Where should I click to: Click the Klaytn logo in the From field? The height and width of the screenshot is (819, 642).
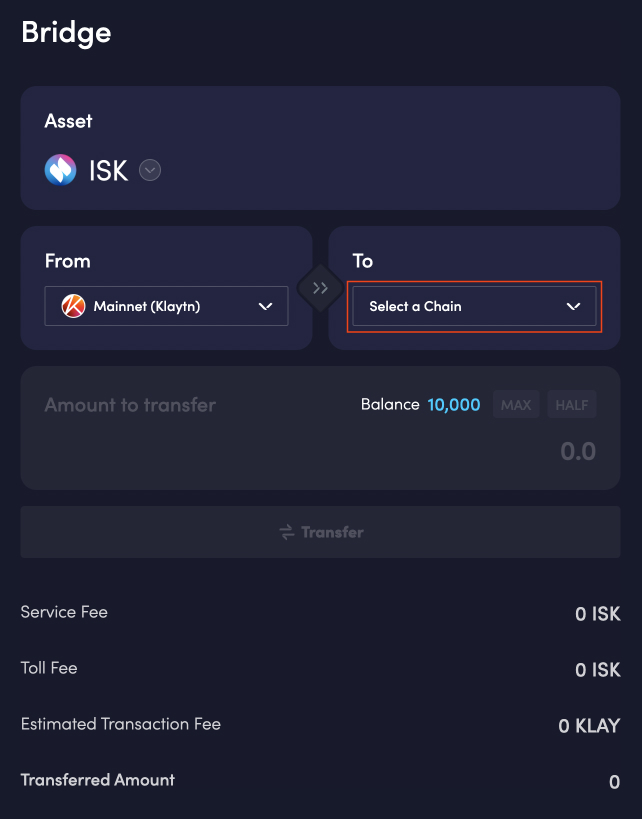coord(74,306)
